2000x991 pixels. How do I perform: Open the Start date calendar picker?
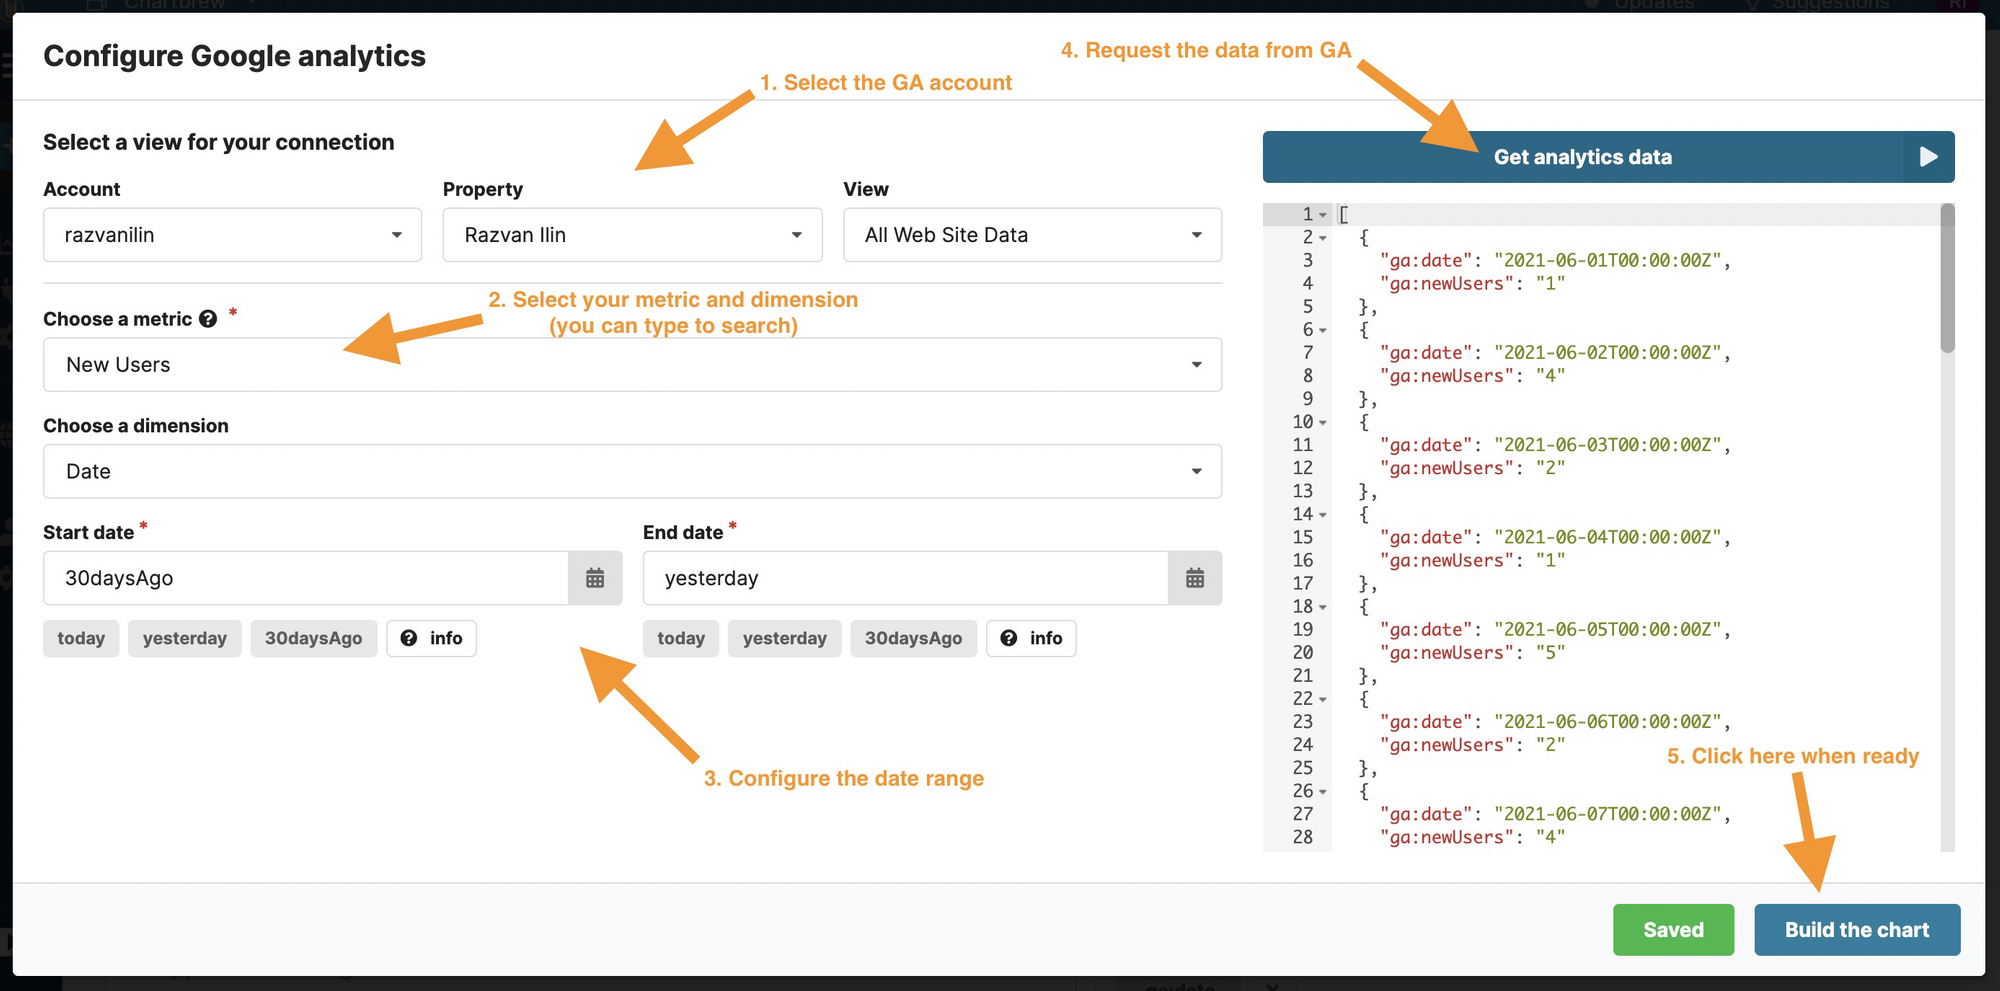tap(595, 578)
